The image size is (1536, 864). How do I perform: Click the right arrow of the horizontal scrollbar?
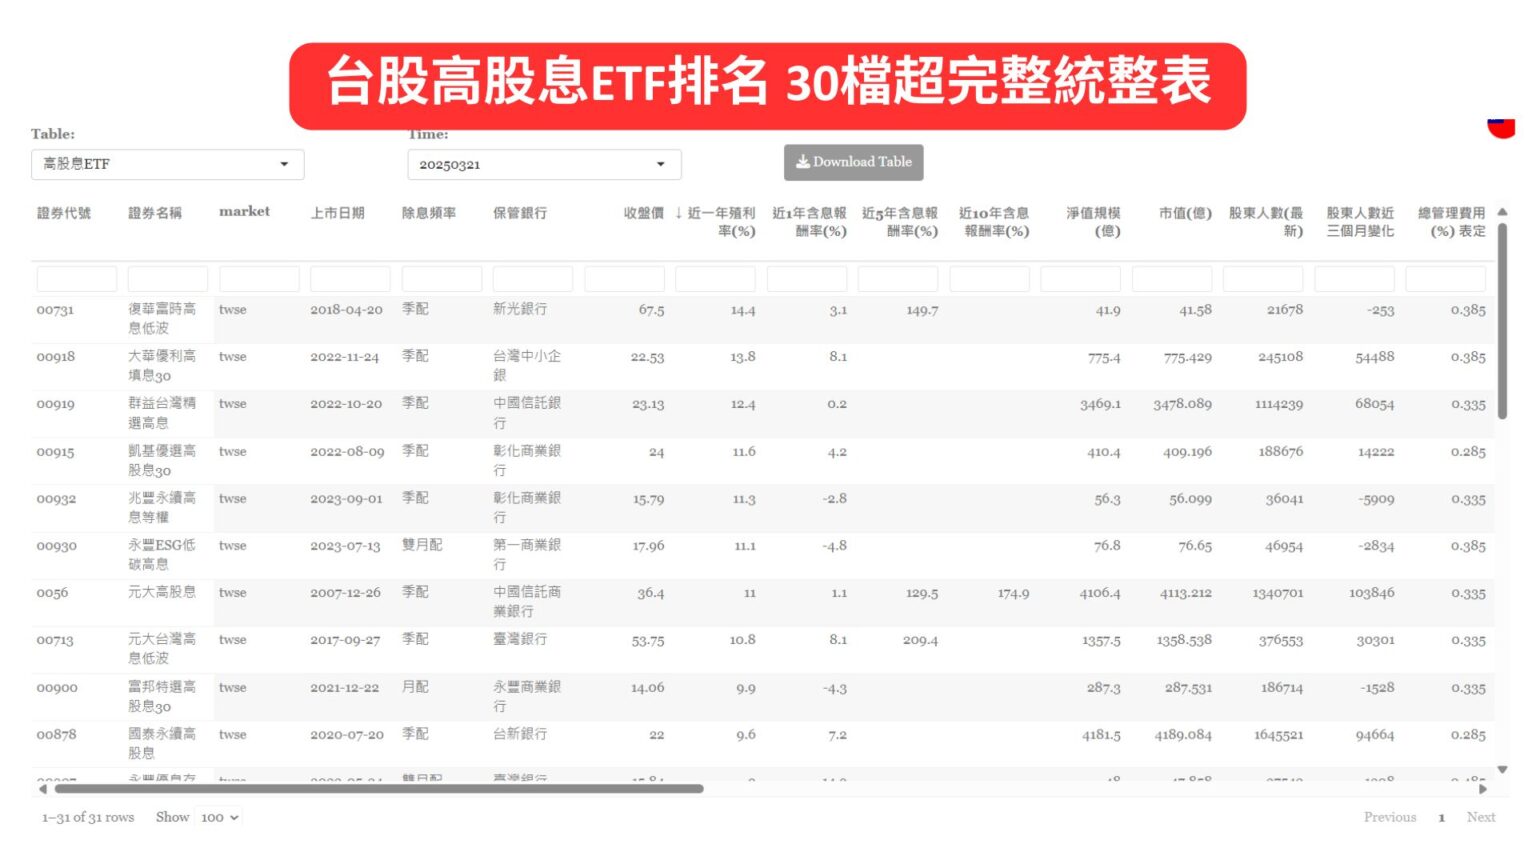(1484, 788)
